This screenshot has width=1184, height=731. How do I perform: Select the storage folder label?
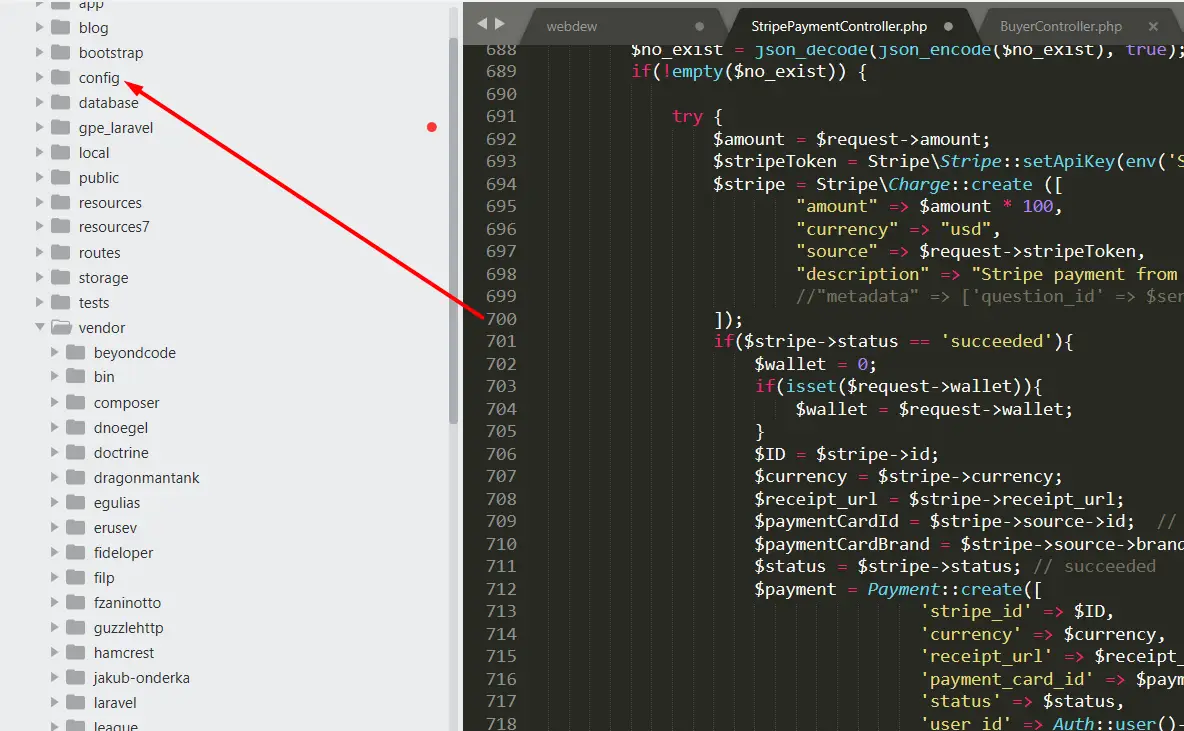103,278
